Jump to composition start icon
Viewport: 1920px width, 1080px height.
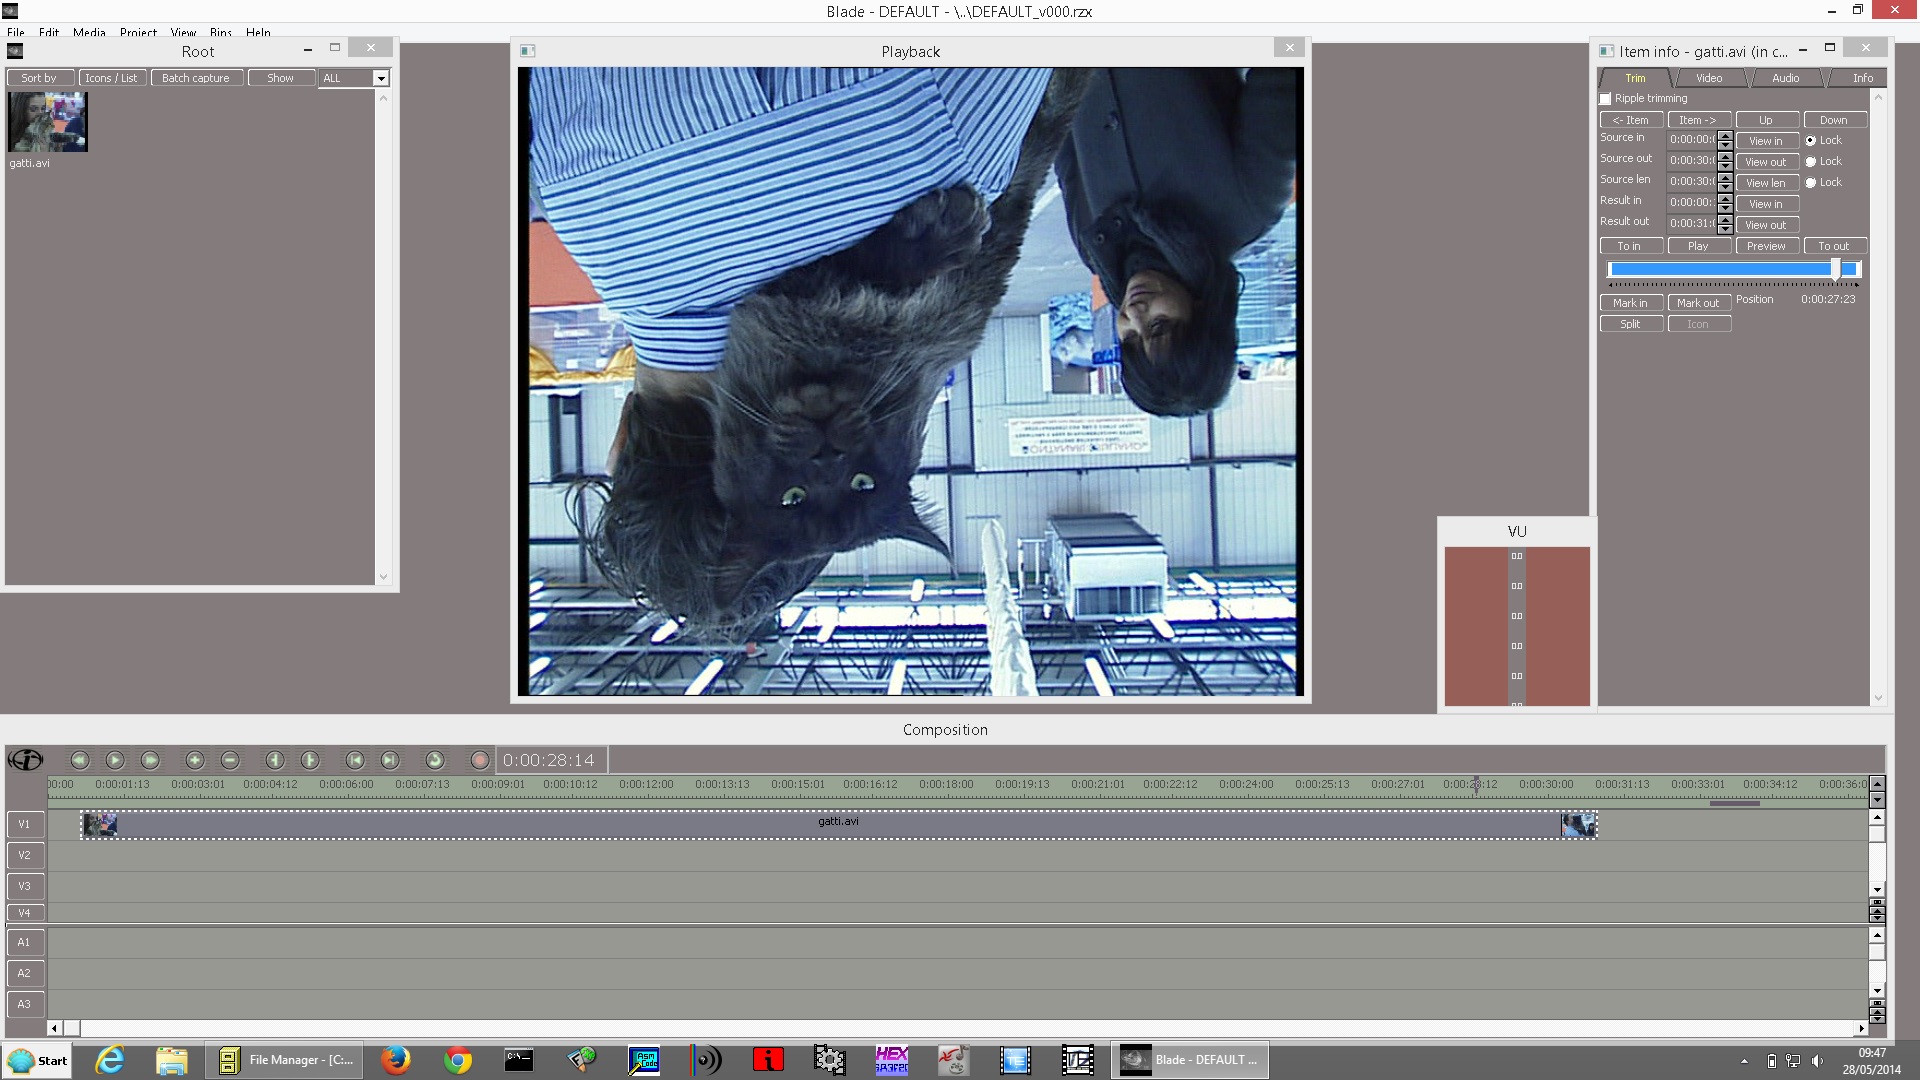click(x=355, y=760)
